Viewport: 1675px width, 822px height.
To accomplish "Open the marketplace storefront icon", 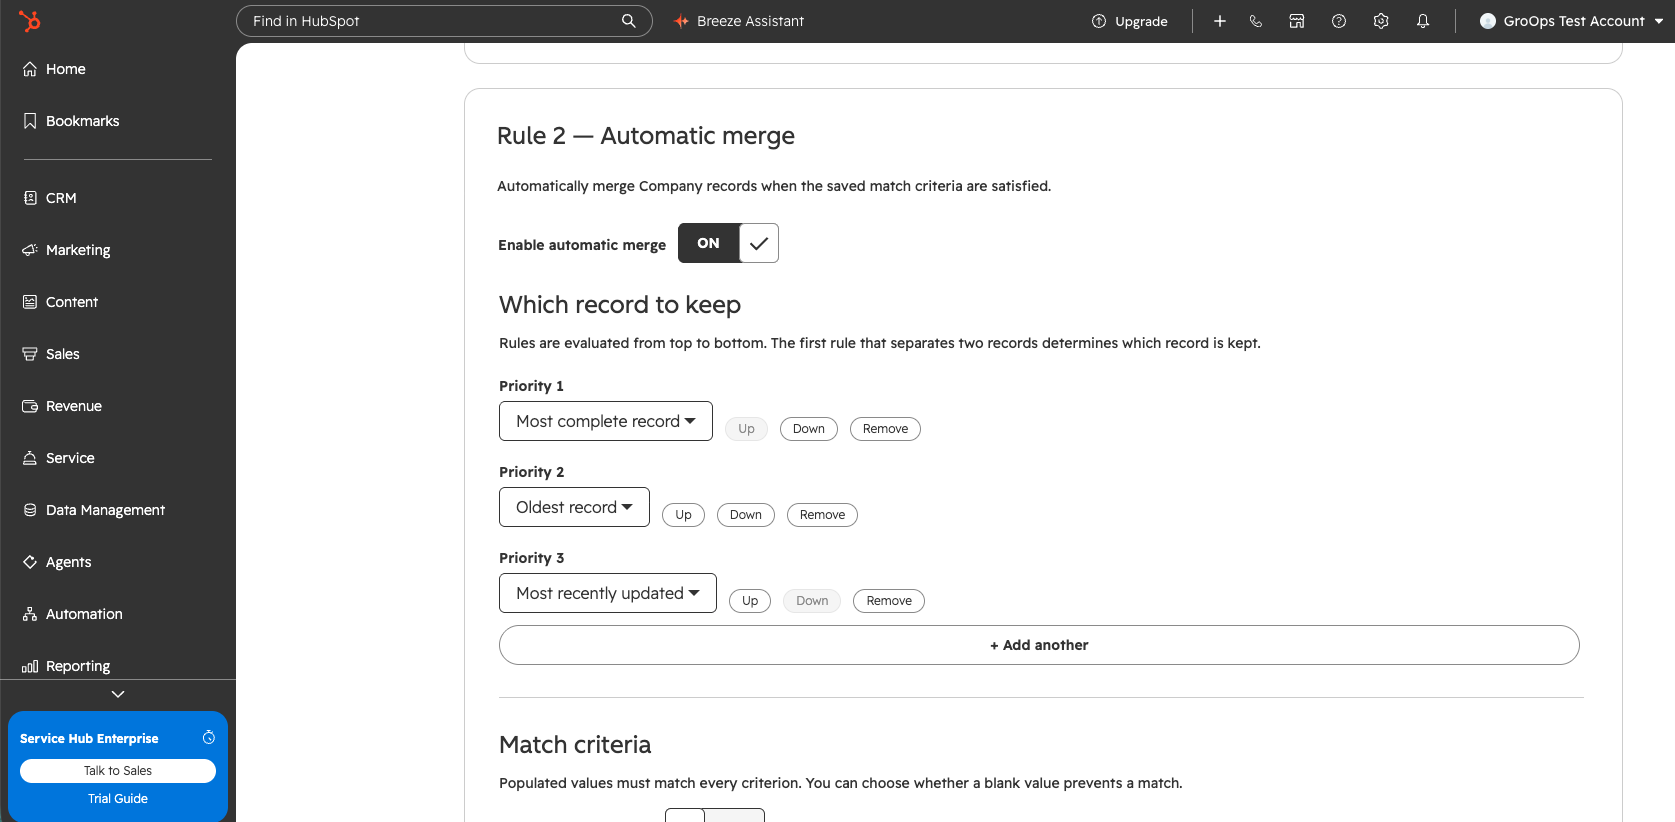I will [1297, 21].
